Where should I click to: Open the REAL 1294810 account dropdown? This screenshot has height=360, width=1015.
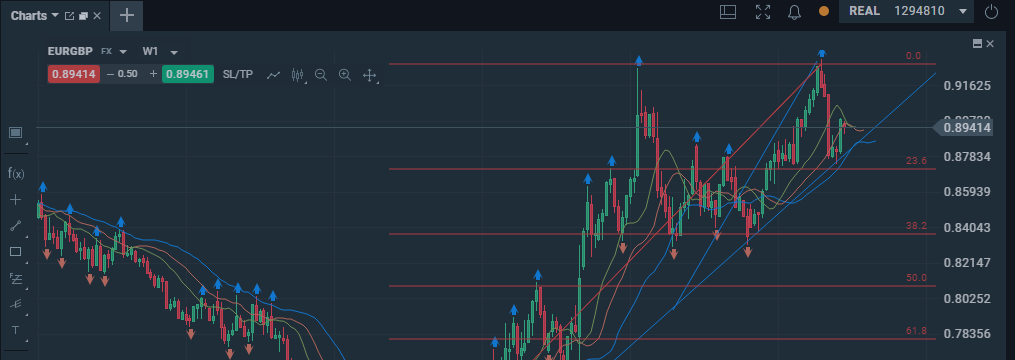[x=906, y=11]
